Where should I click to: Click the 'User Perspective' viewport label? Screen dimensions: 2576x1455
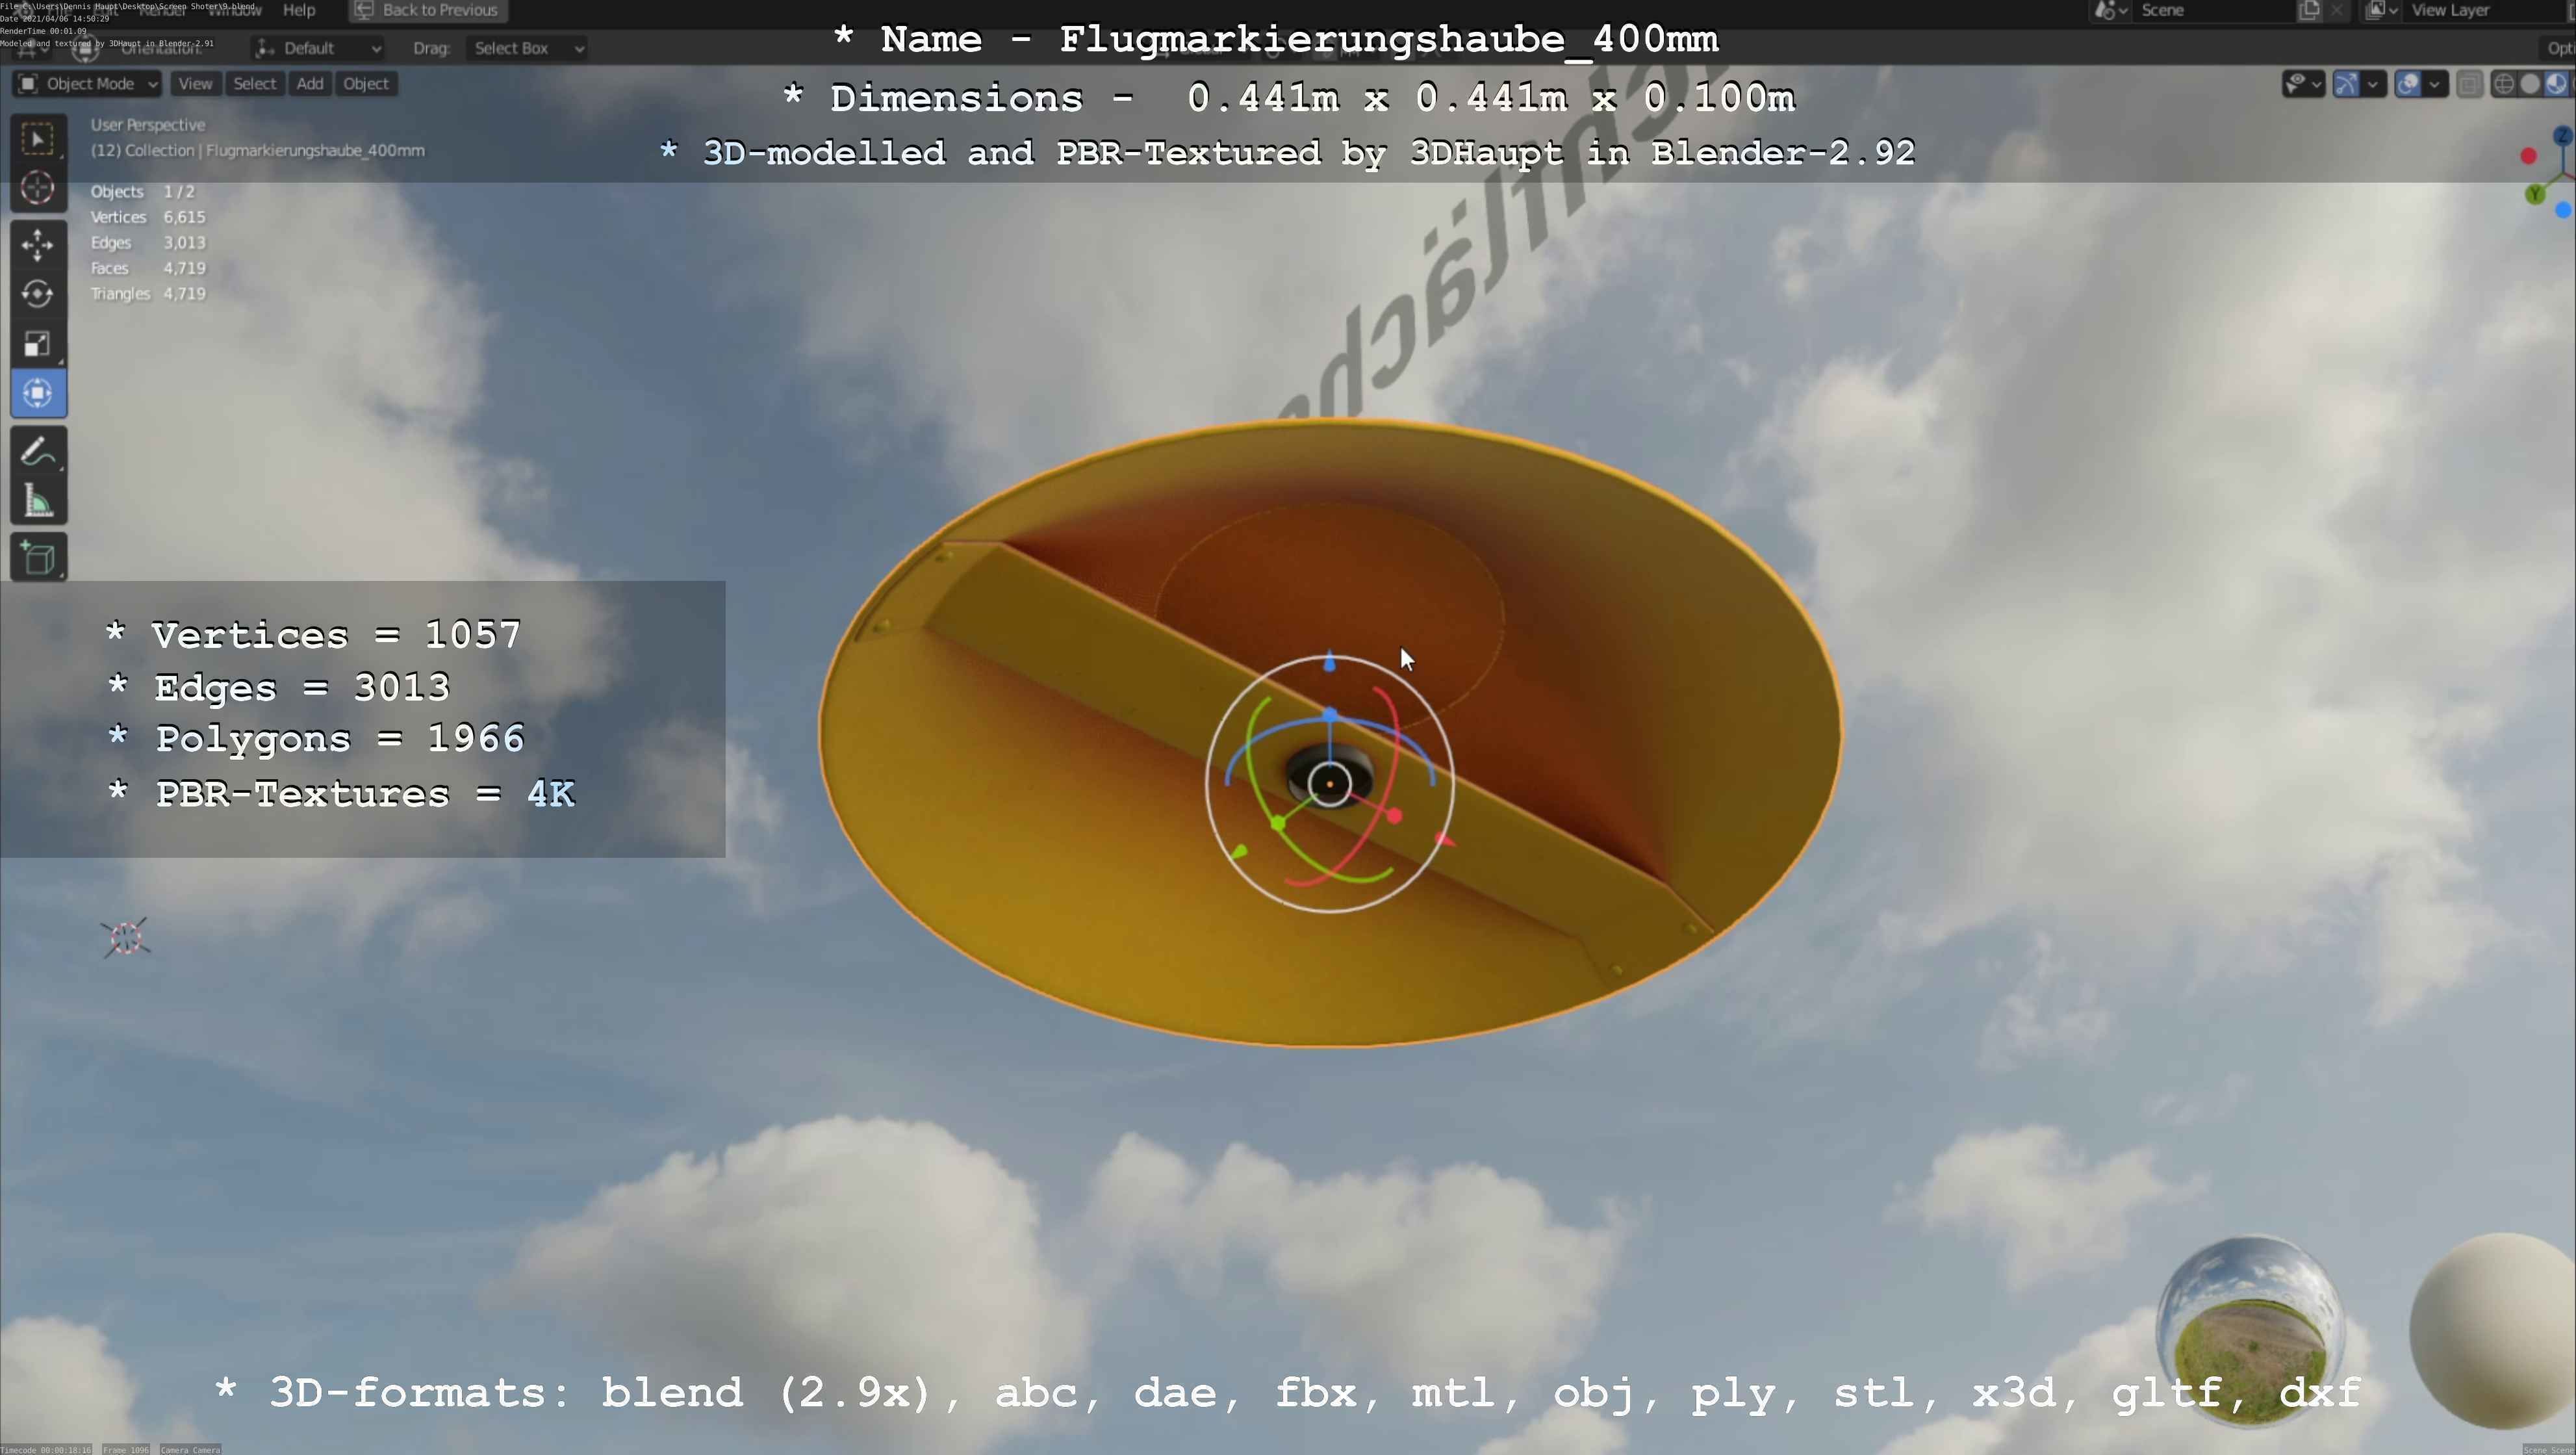[148, 125]
